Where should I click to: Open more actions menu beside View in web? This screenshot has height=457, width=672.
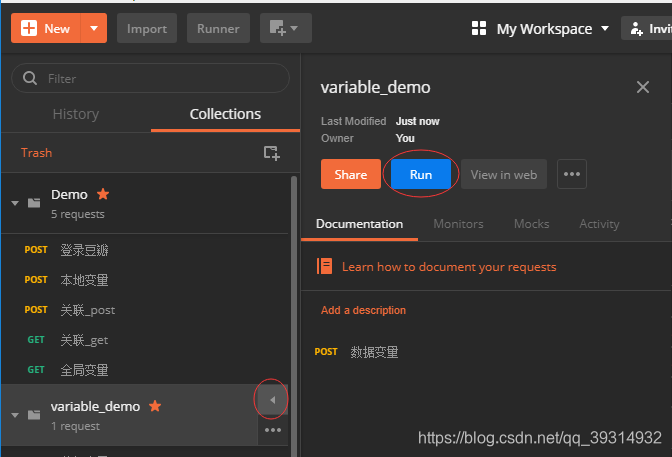pos(572,174)
